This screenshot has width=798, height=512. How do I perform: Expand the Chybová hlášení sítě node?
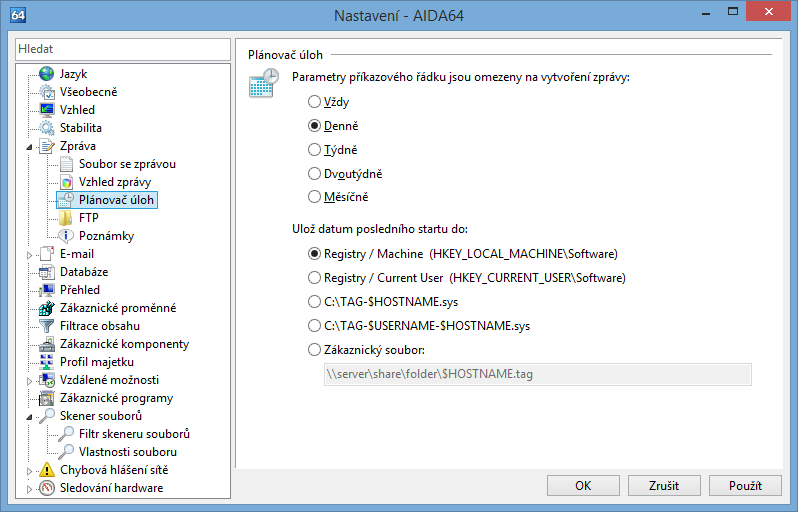29,471
